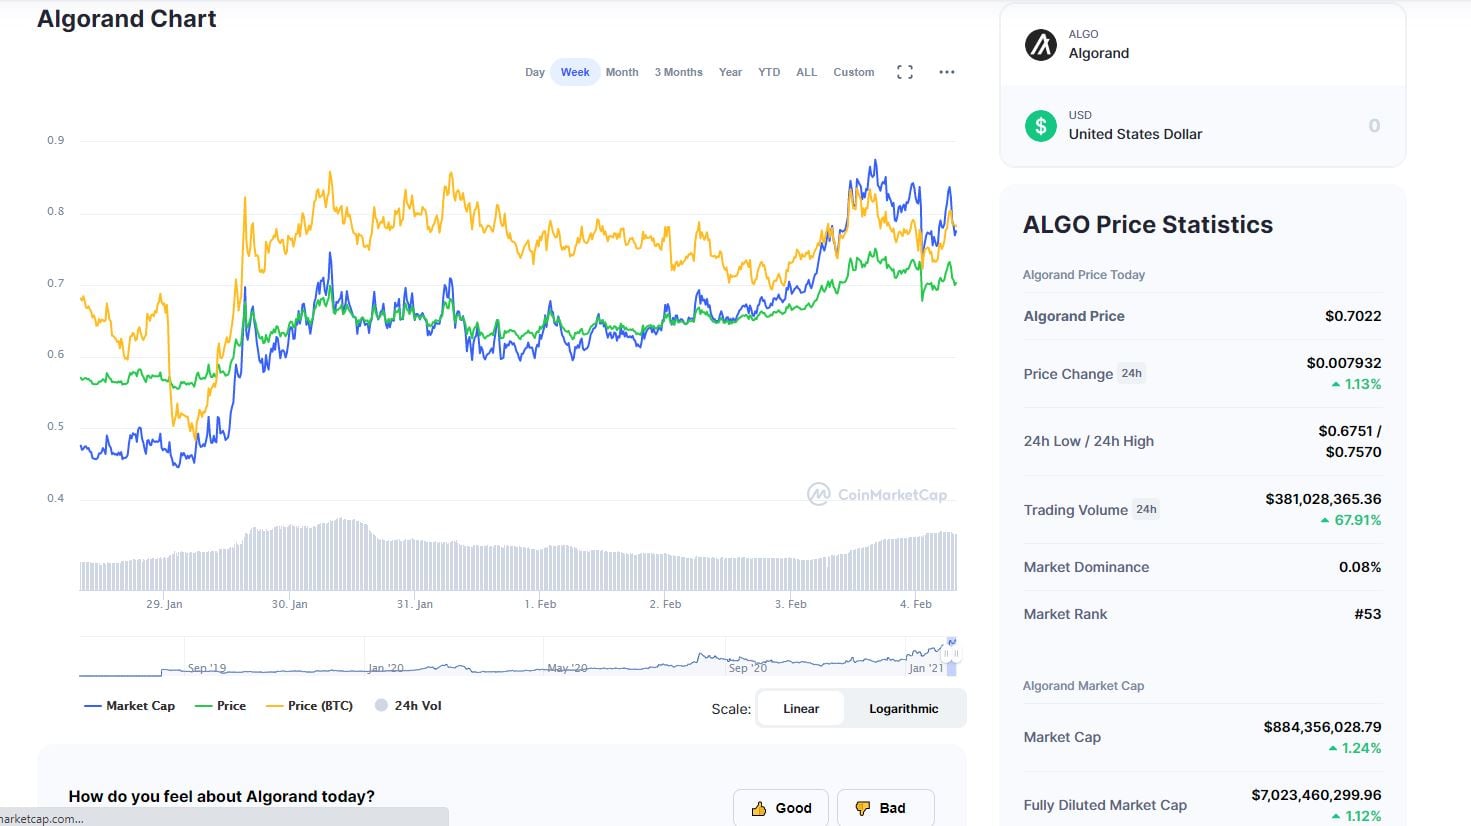This screenshot has width=1471, height=826.
Task: Click the 24h Vol legend circle
Action: click(381, 705)
